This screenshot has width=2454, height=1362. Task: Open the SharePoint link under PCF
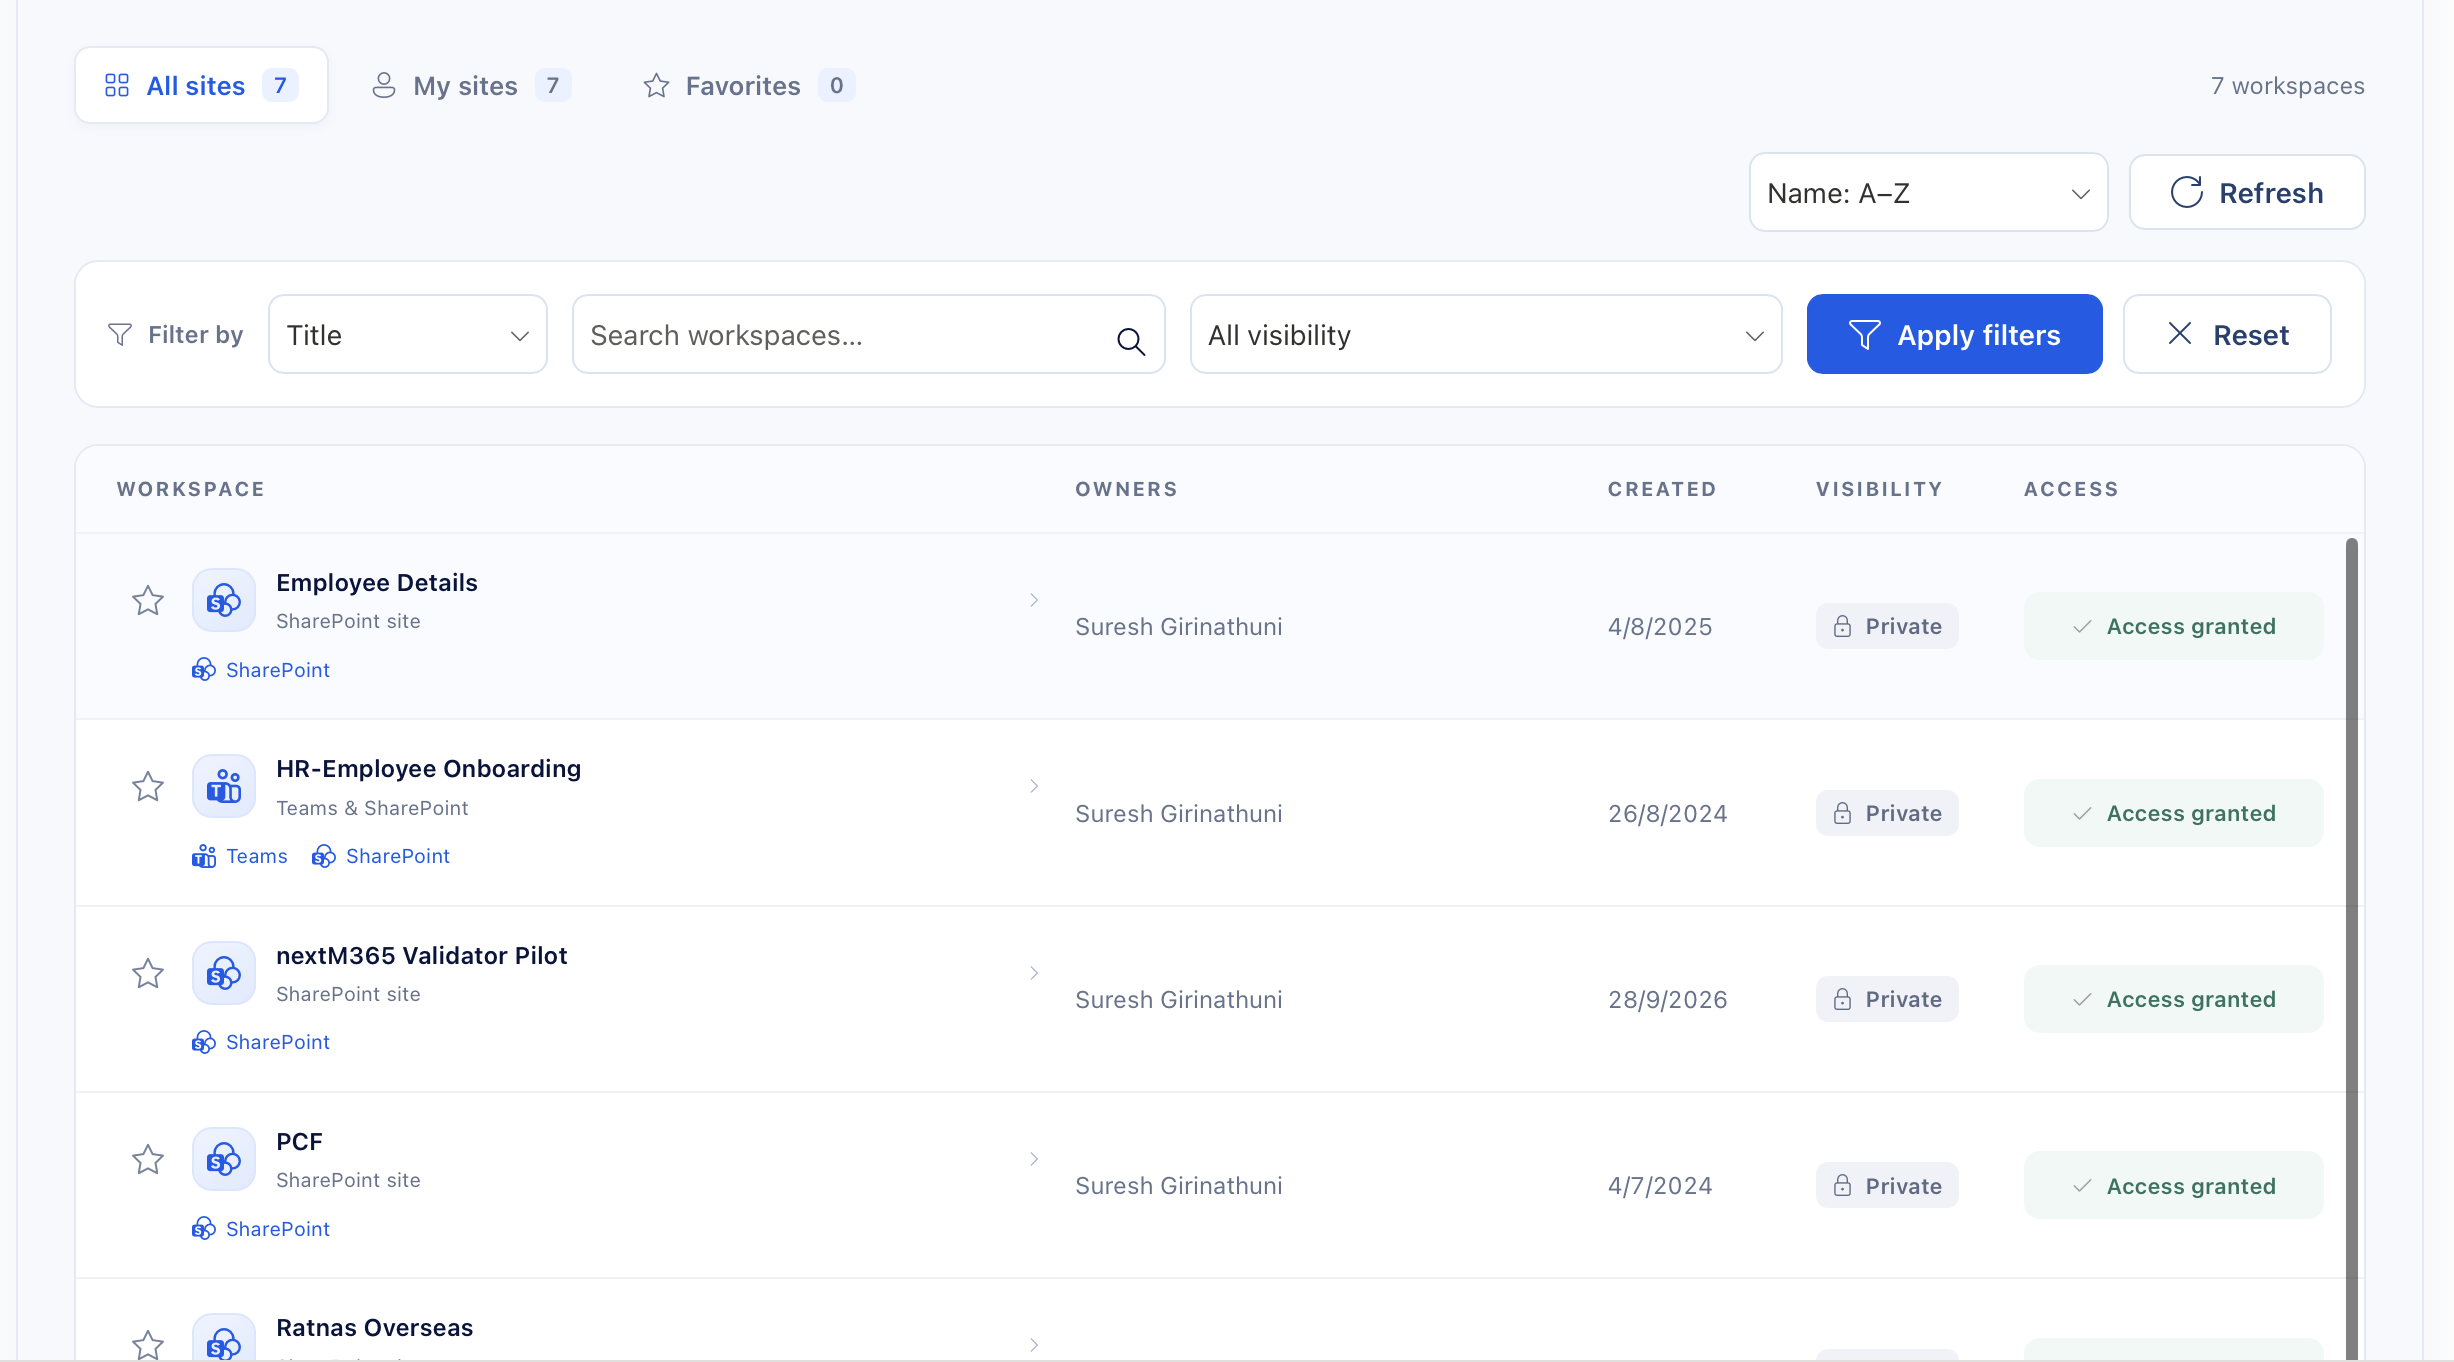click(261, 1229)
